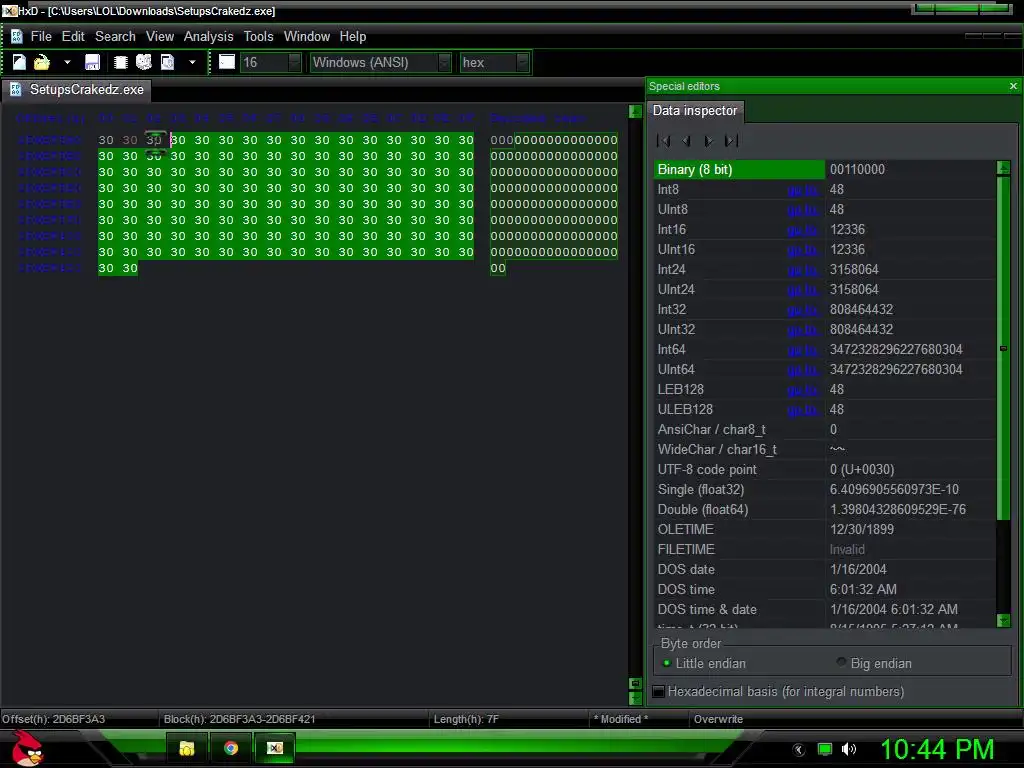Screen dimensions: 1024x768
Task: Close the Special editors panel
Action: pyautogui.click(x=1013, y=86)
